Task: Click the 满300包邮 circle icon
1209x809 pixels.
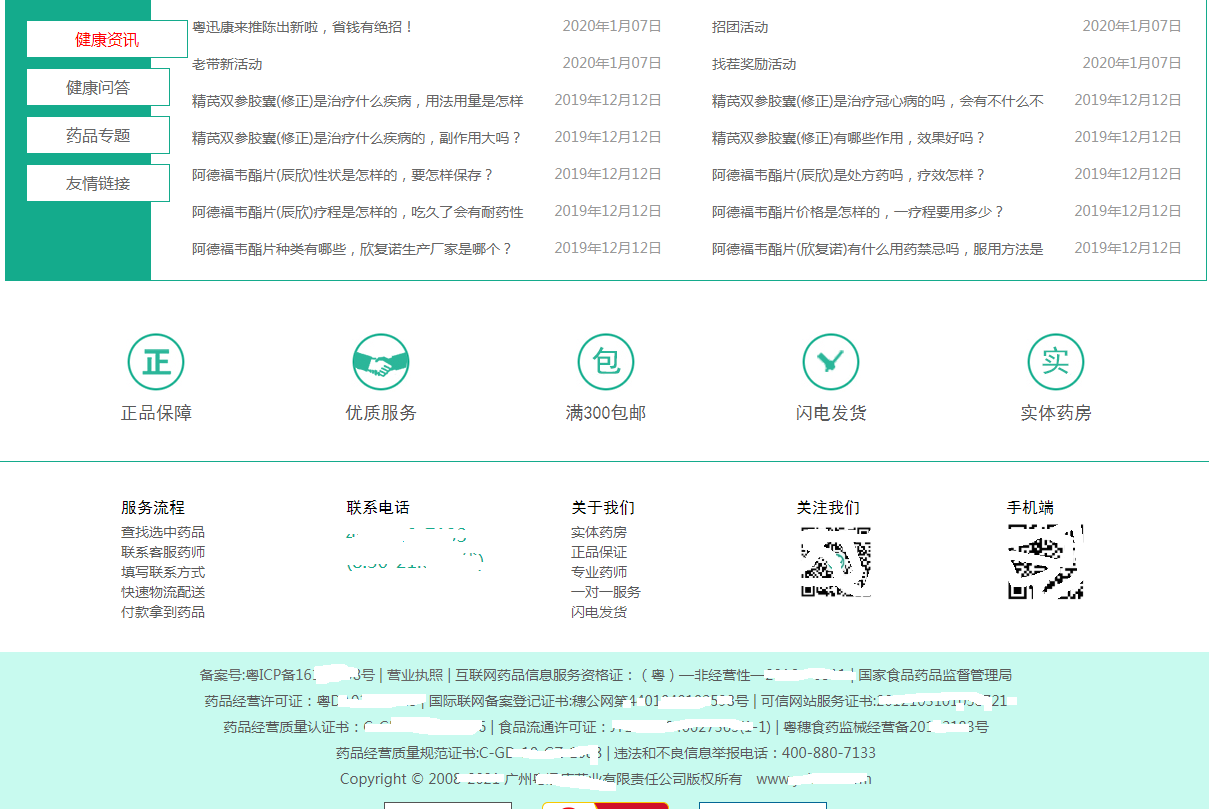Action: click(x=606, y=362)
